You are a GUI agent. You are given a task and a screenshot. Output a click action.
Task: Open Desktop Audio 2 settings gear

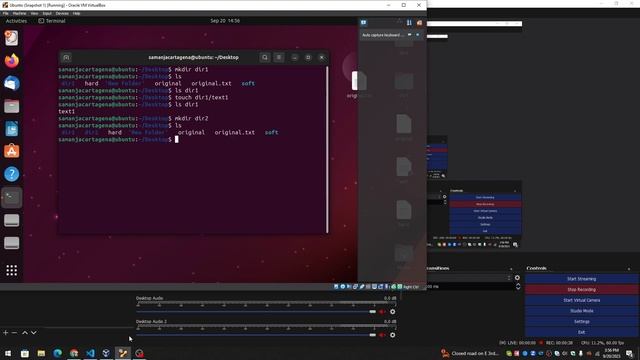coord(392,335)
